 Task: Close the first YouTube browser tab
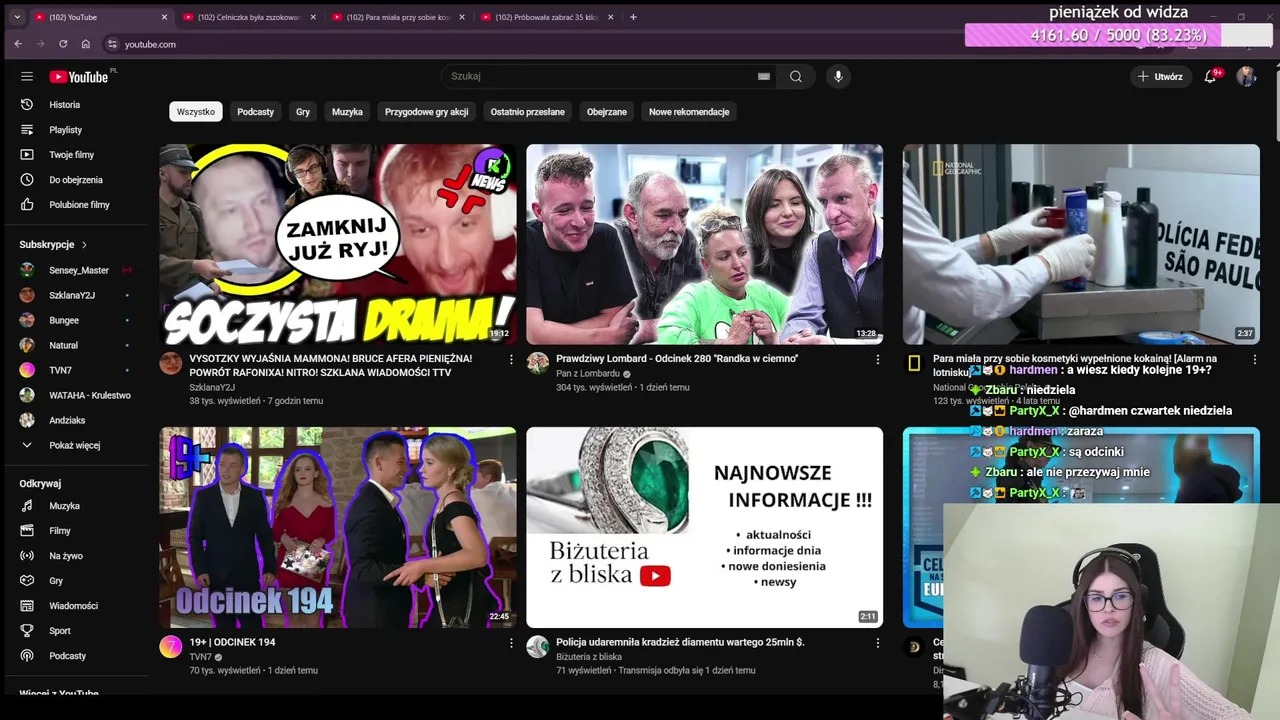click(164, 17)
